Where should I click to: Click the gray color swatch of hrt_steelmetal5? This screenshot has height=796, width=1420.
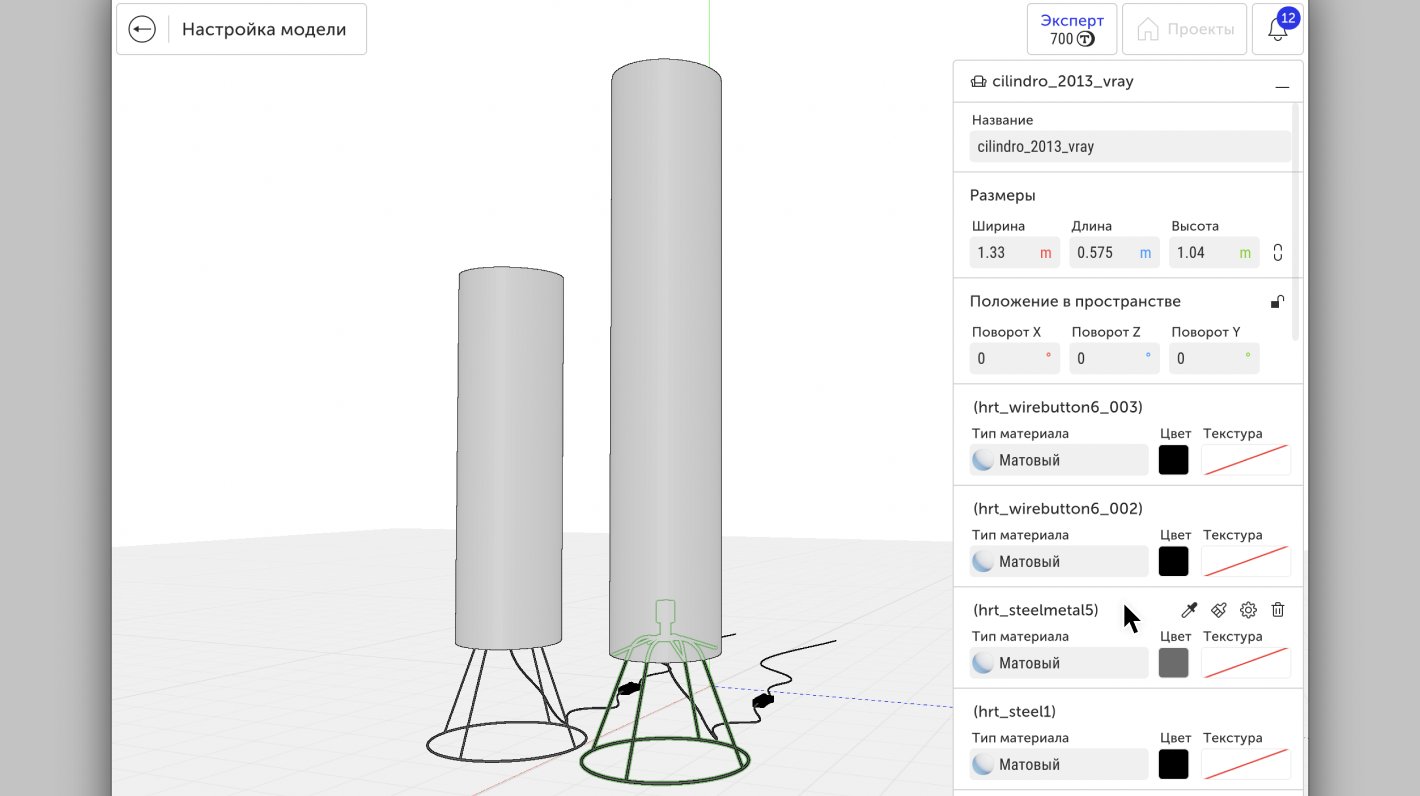click(x=1173, y=663)
